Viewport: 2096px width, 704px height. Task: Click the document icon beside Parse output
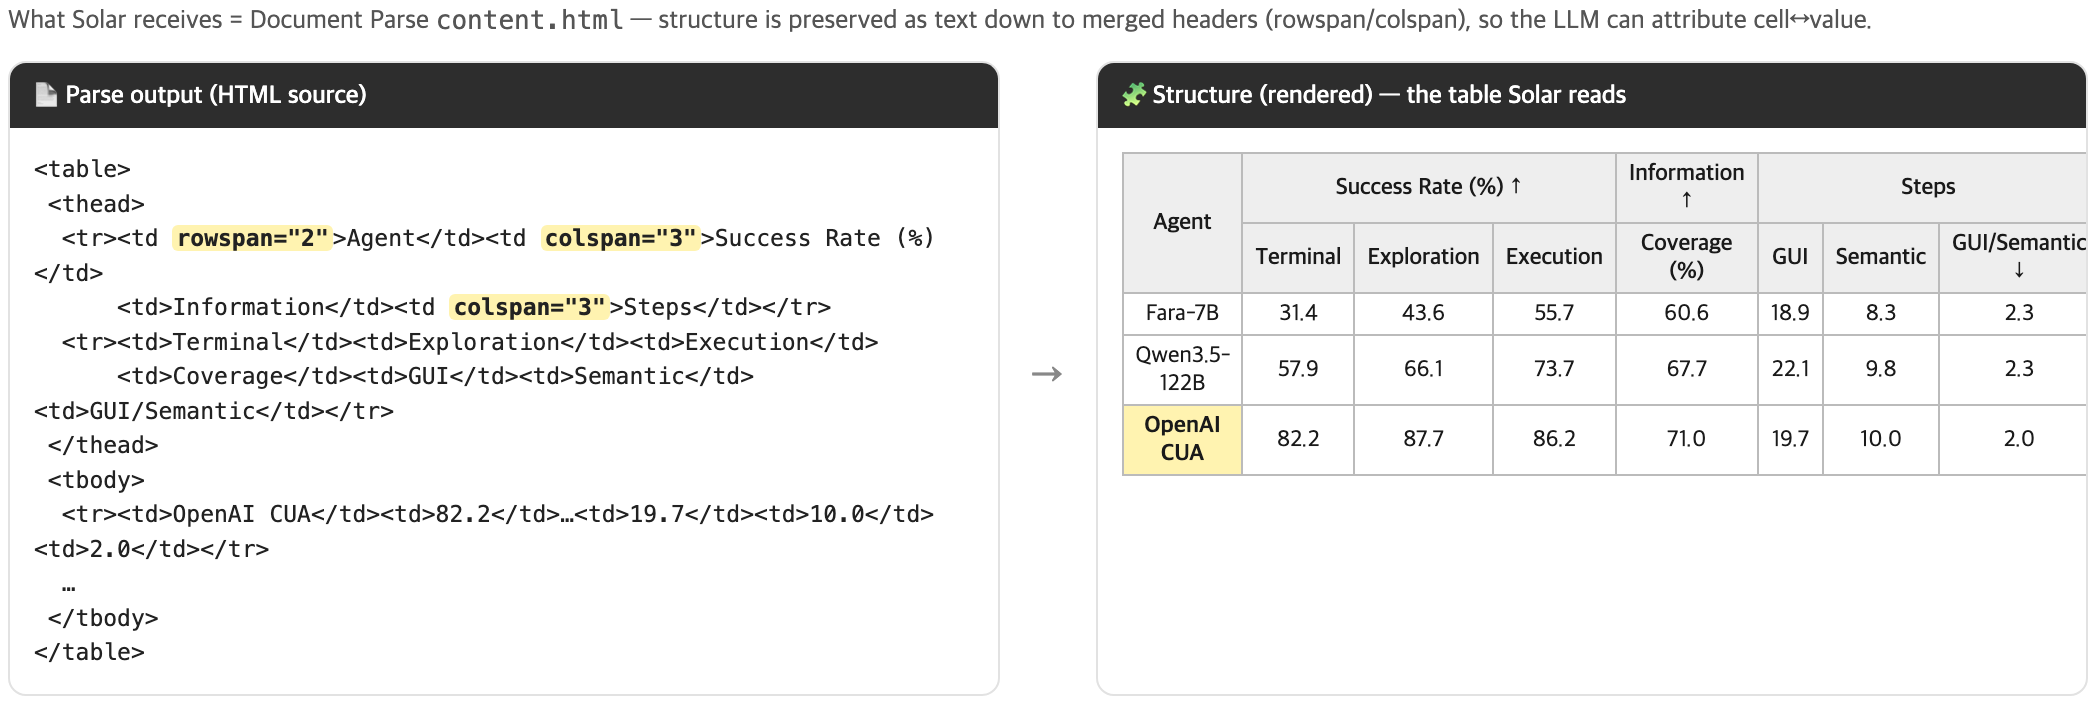click(x=45, y=94)
